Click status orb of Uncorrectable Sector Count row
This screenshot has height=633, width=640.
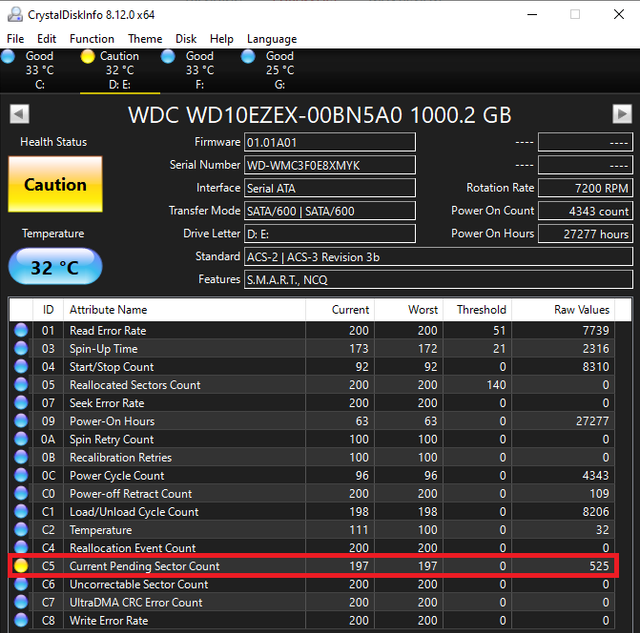(21, 584)
